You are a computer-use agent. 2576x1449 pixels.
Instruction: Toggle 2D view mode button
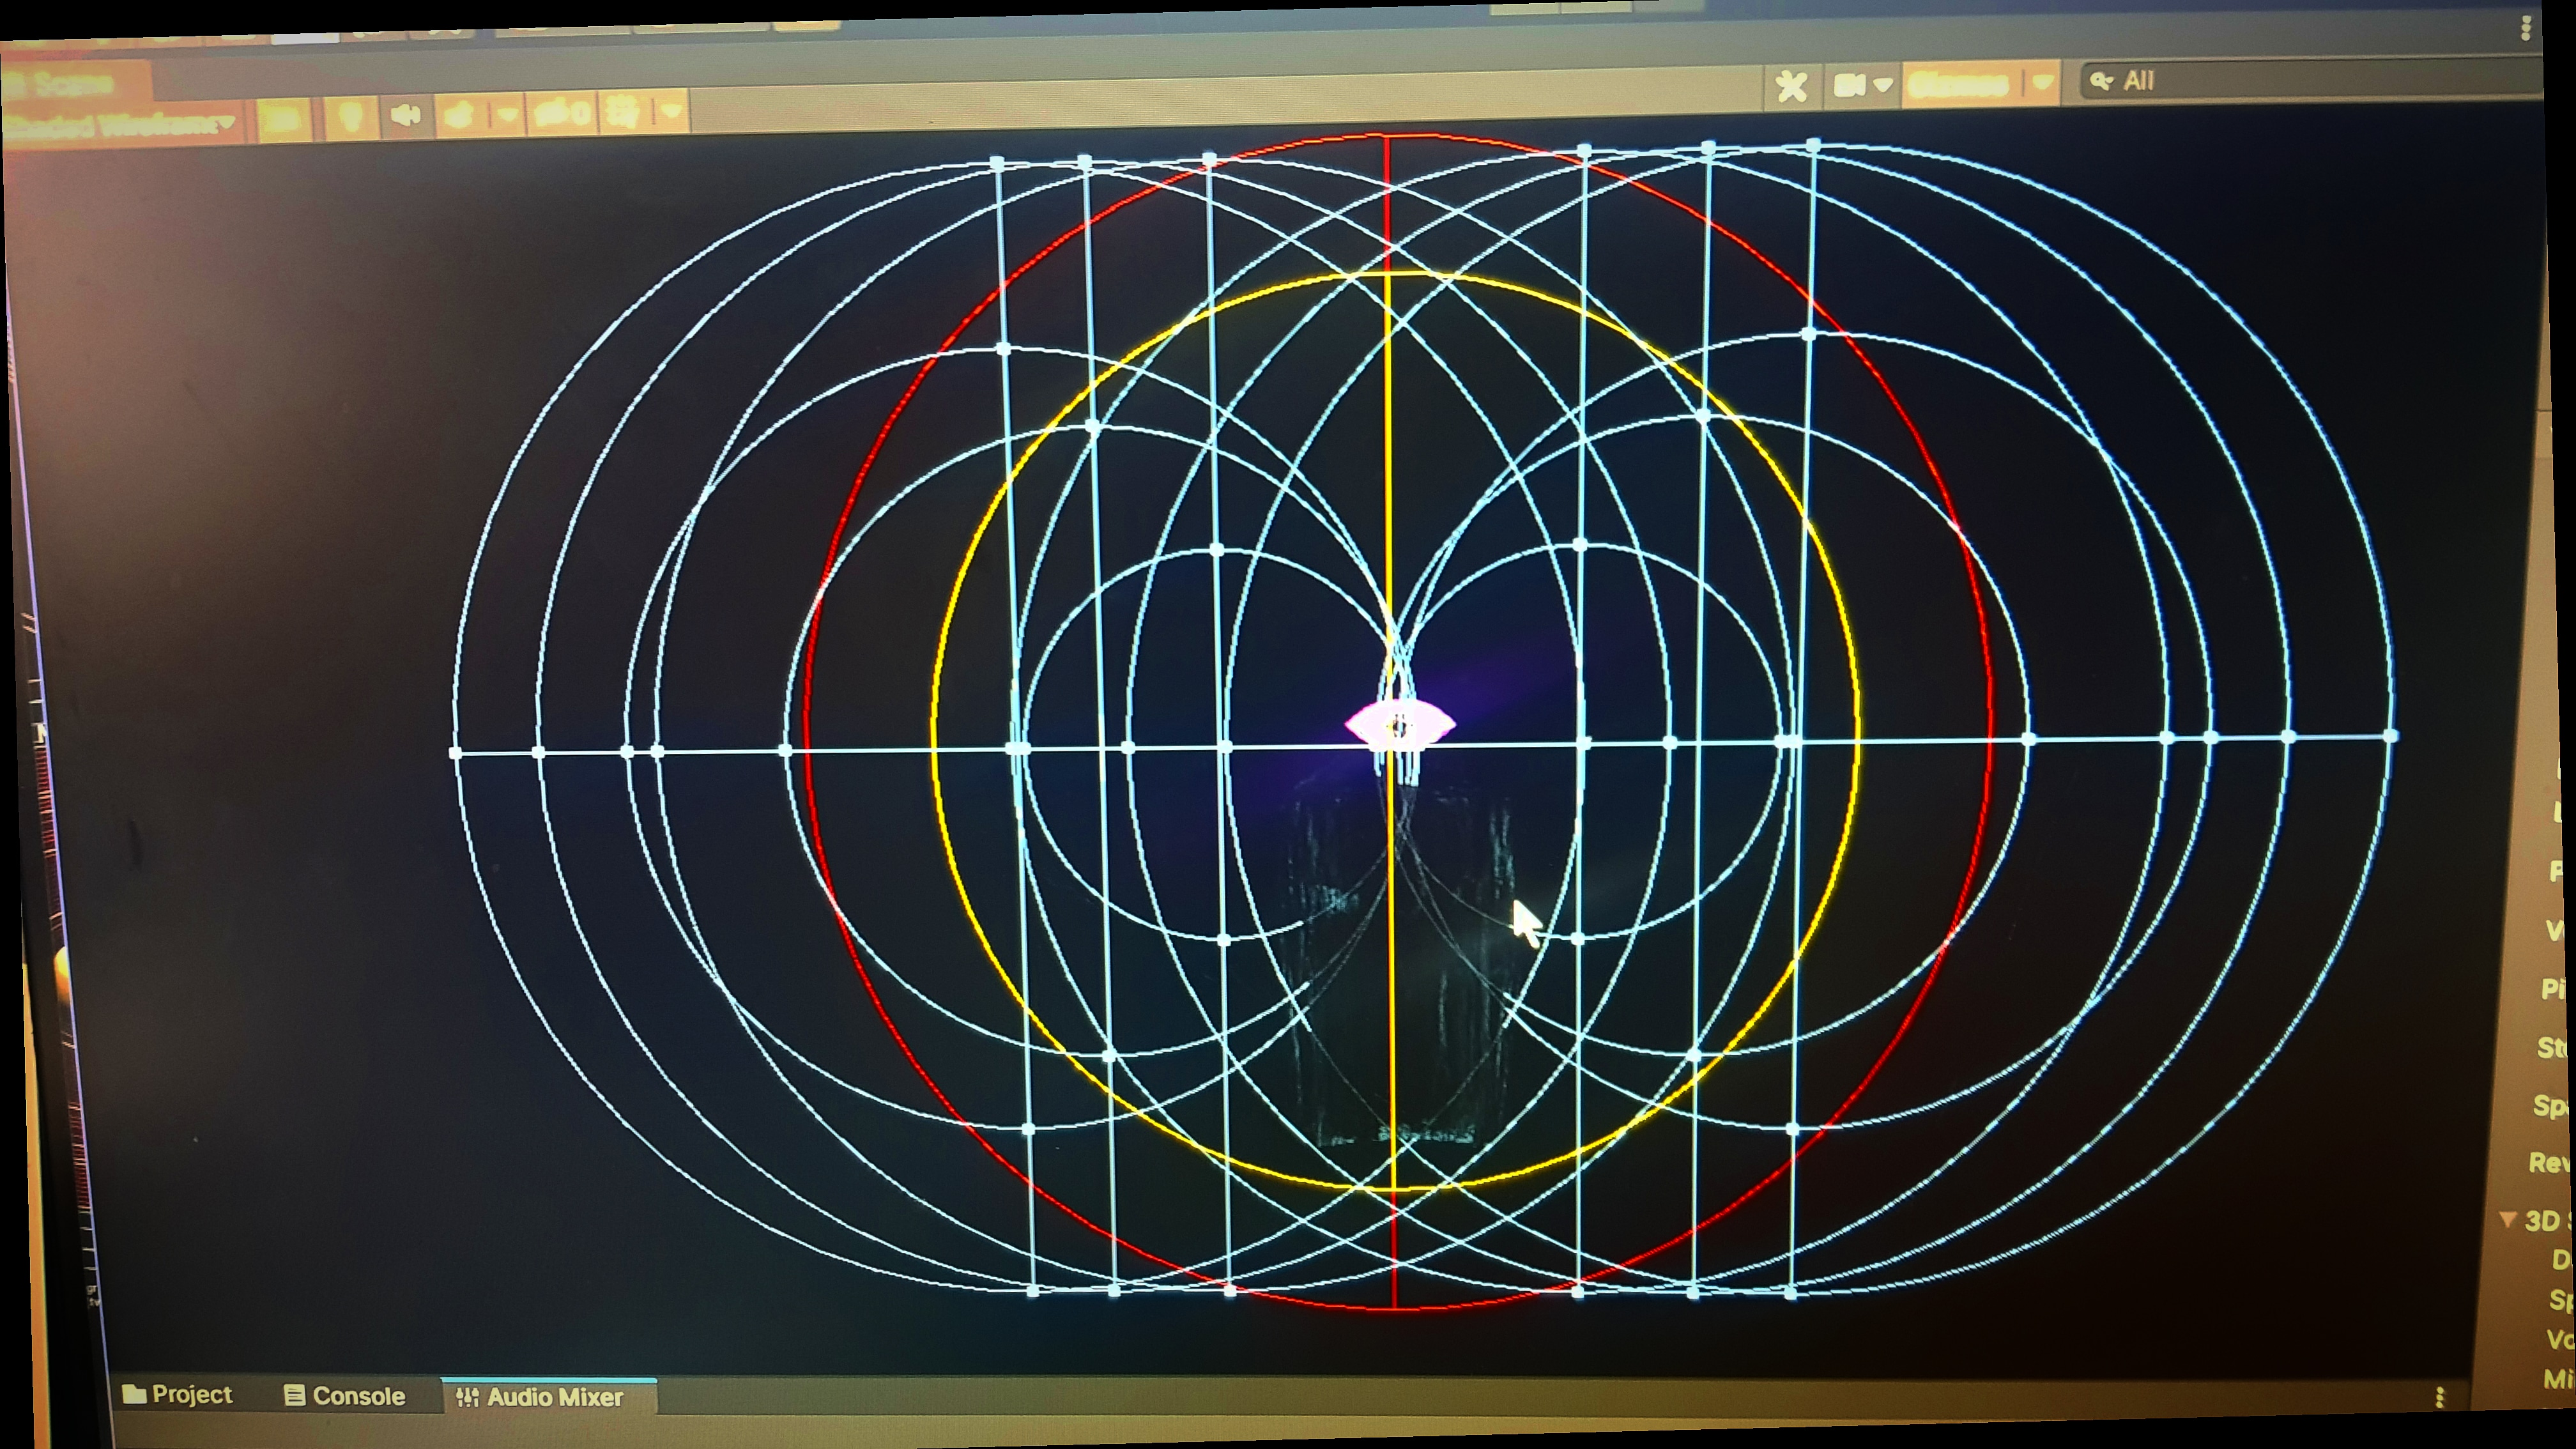pyautogui.click(x=283, y=119)
